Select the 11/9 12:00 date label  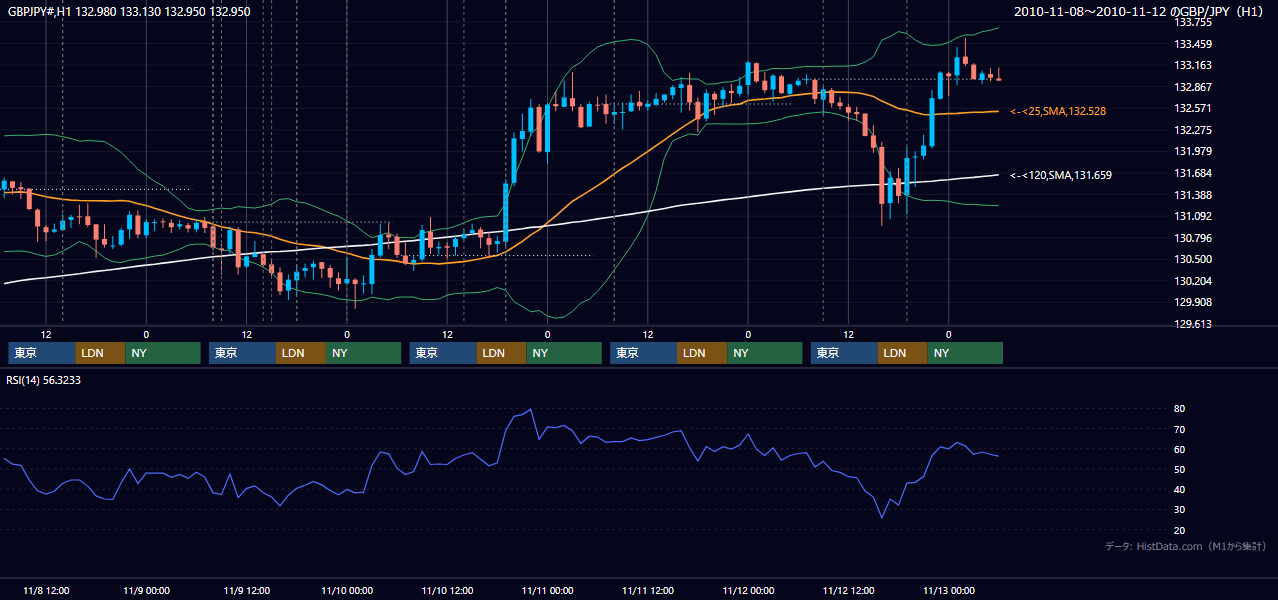[246, 590]
